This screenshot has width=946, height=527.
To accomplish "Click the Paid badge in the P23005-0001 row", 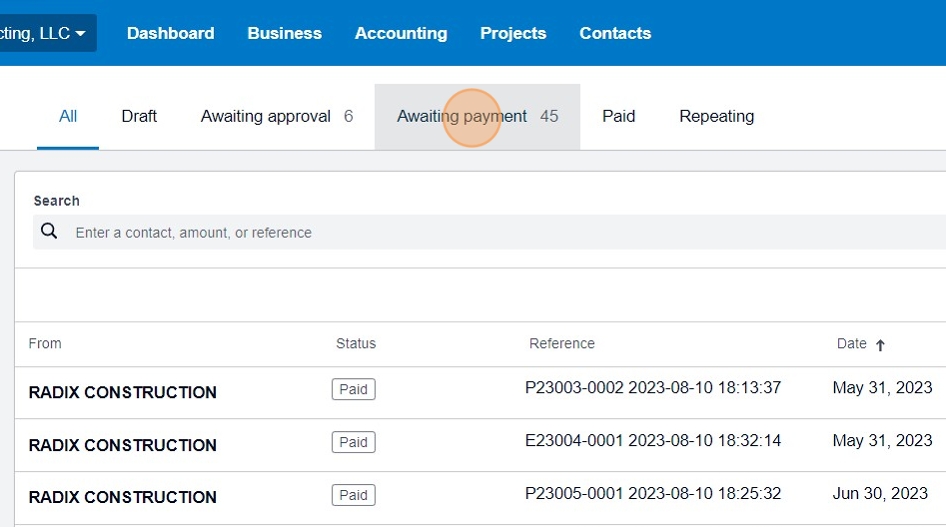I will [354, 495].
